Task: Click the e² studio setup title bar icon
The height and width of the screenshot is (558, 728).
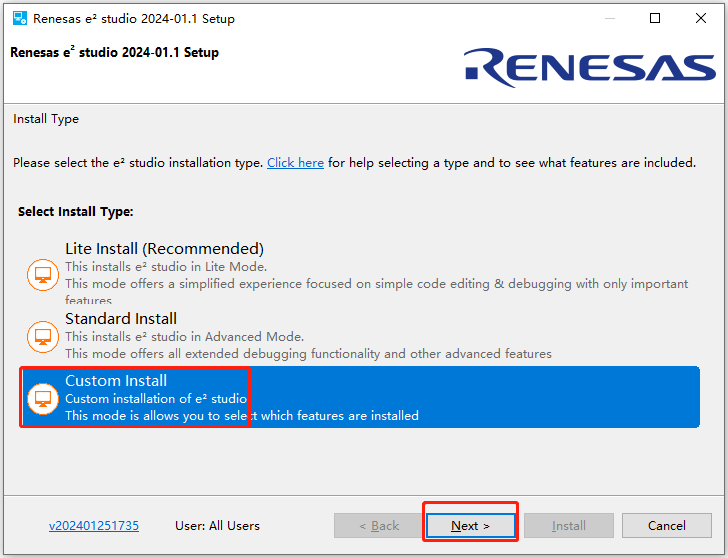Action: pyautogui.click(x=19, y=18)
